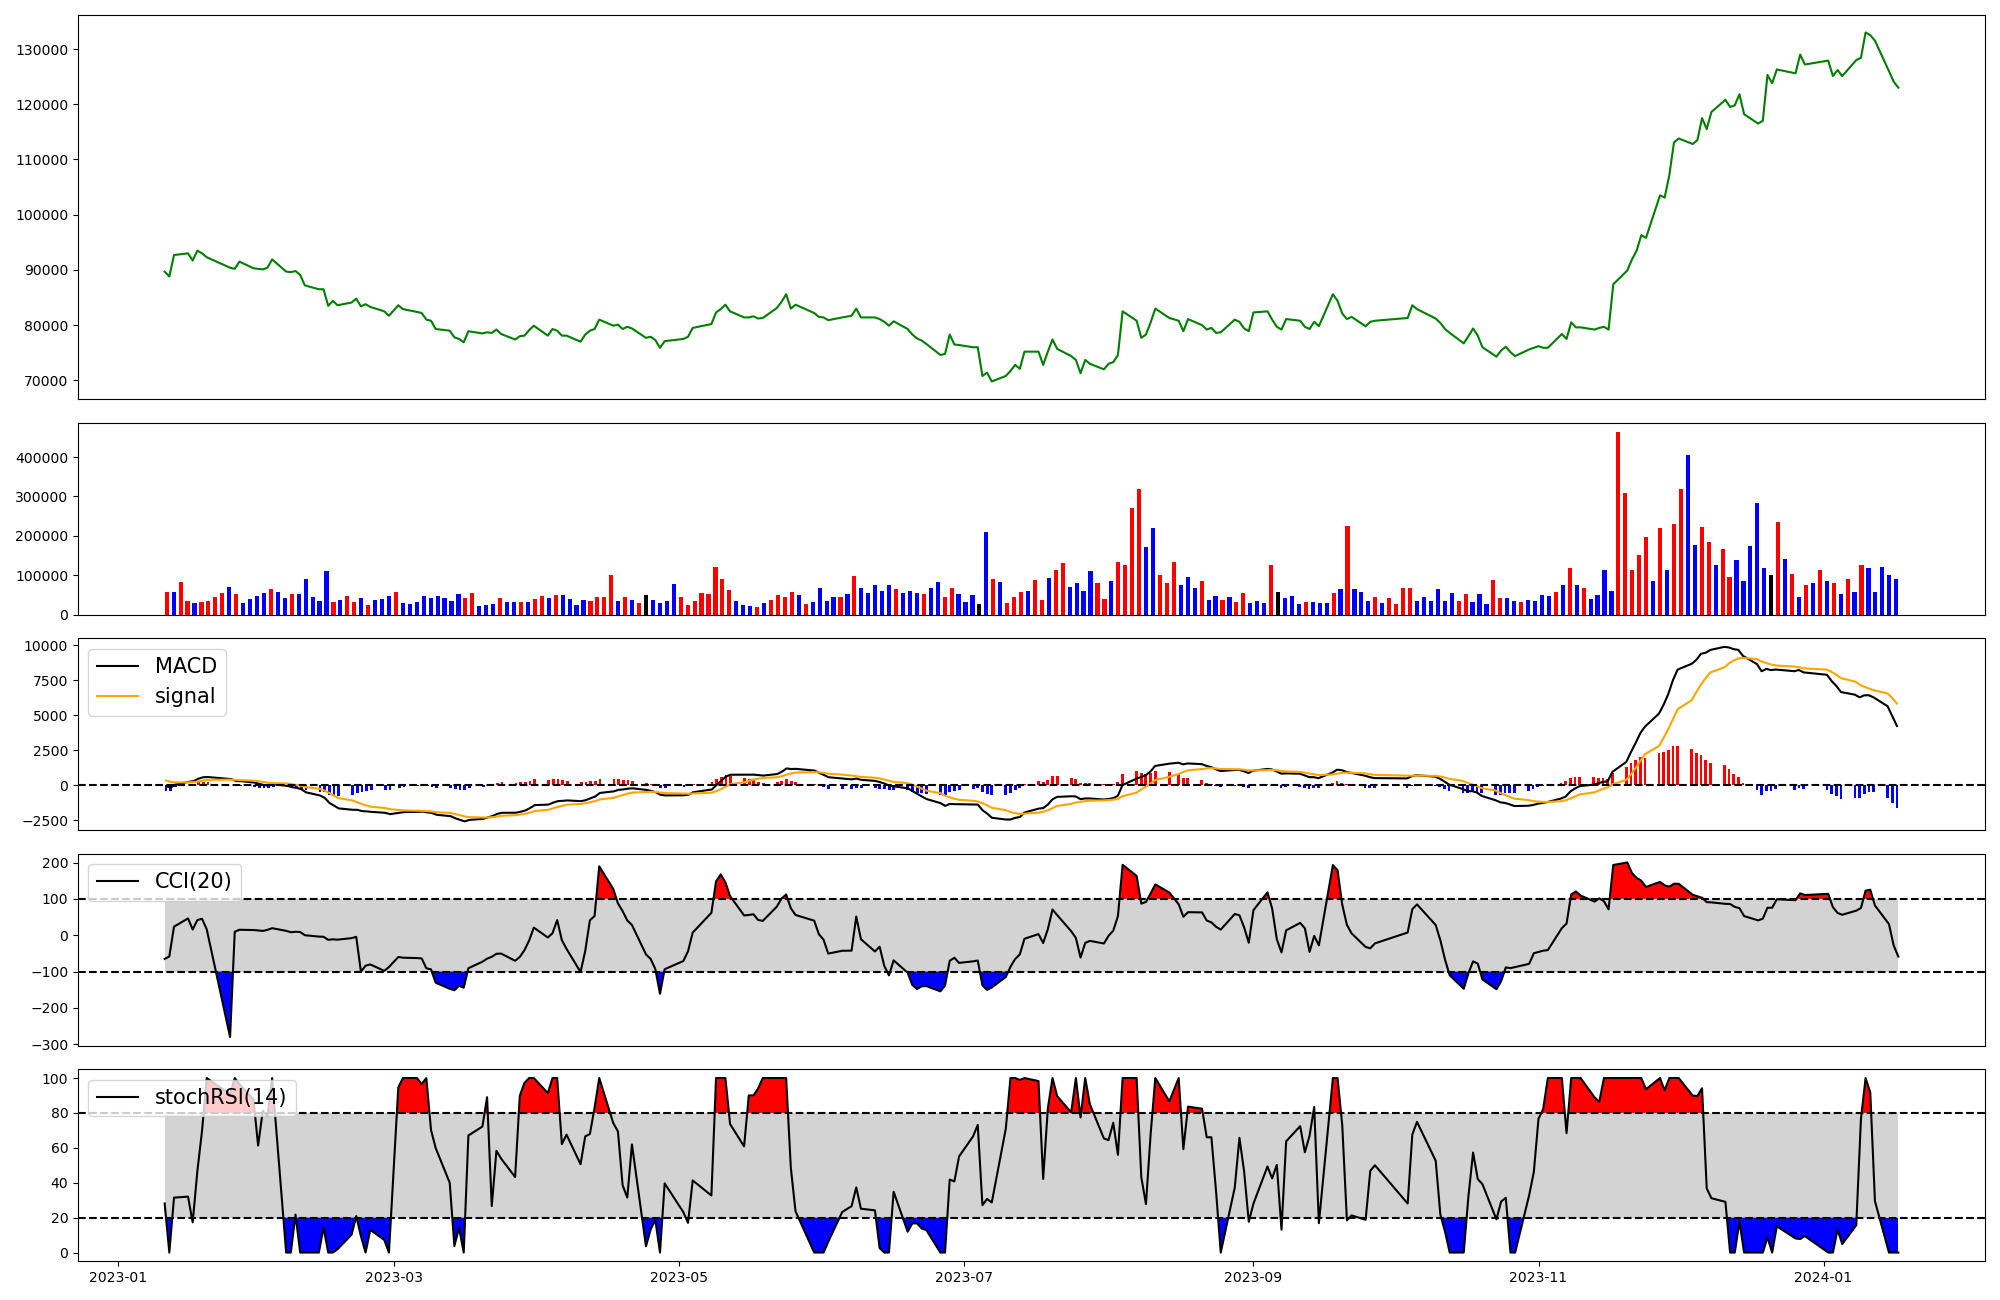This screenshot has height=1300, width=2000.
Task: Click the 2024-01 date axis label
Action: [x=1823, y=1277]
